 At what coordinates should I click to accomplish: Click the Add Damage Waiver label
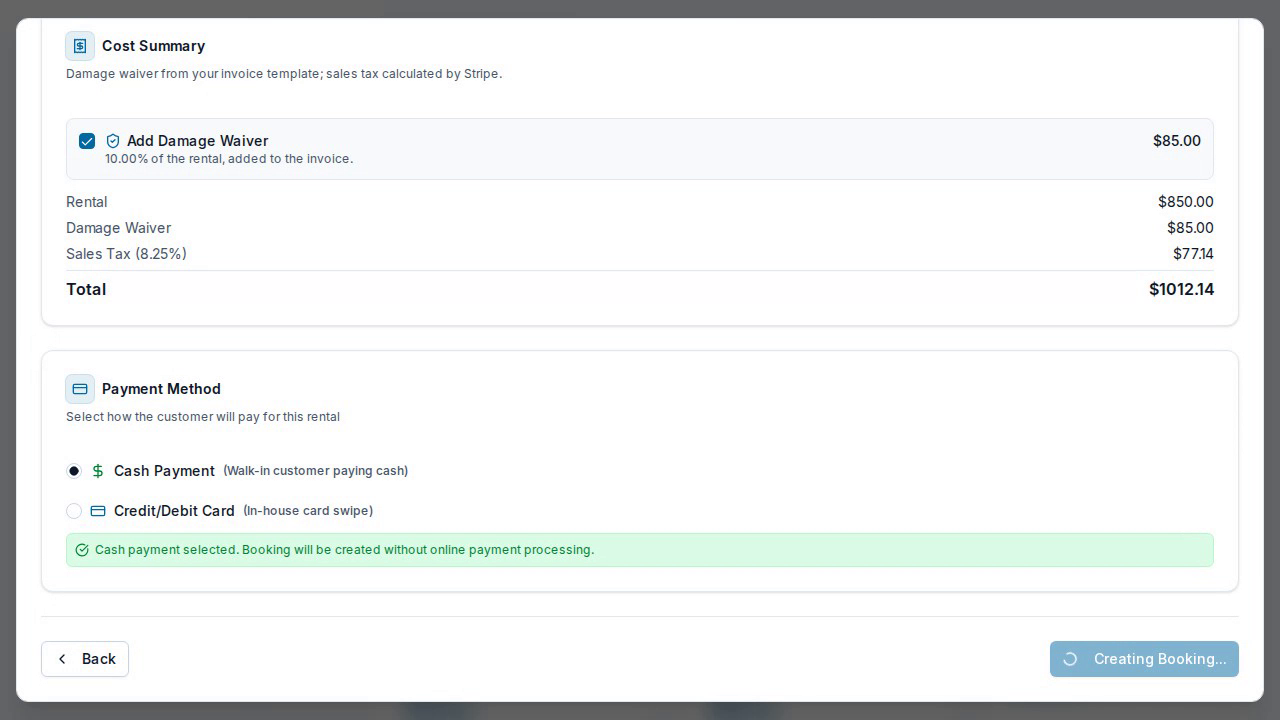pyautogui.click(x=197, y=141)
